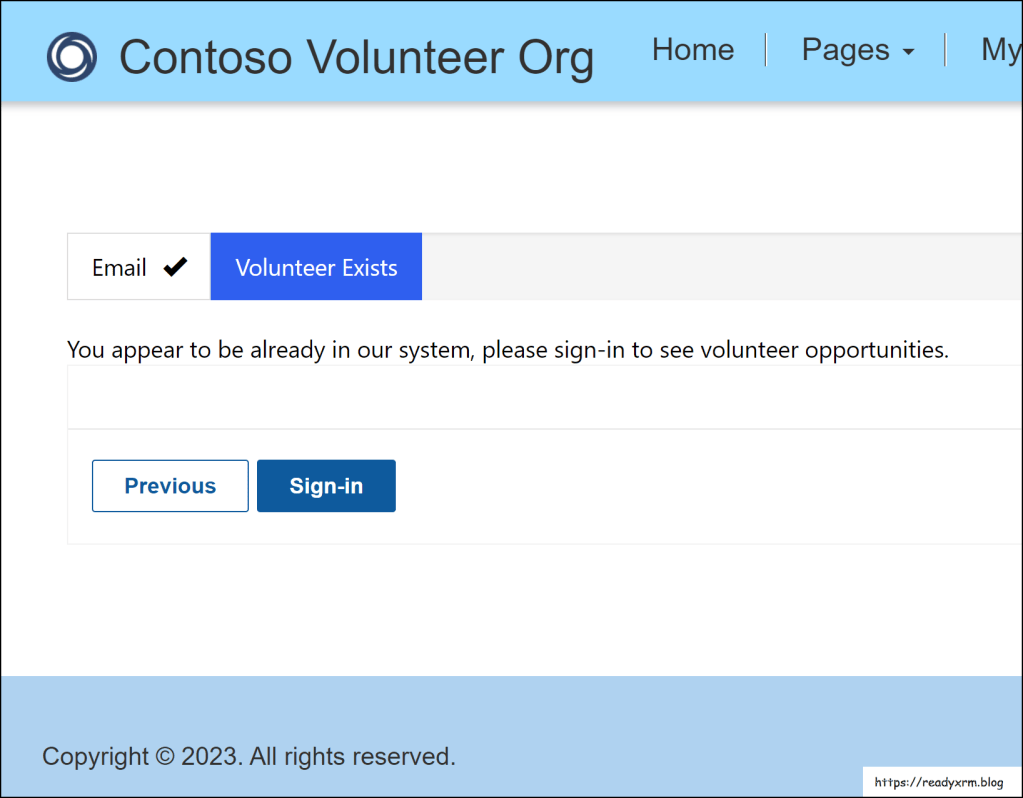Open the Pages menu label
Image resolution: width=1023 pixels, height=798 pixels.
845,50
